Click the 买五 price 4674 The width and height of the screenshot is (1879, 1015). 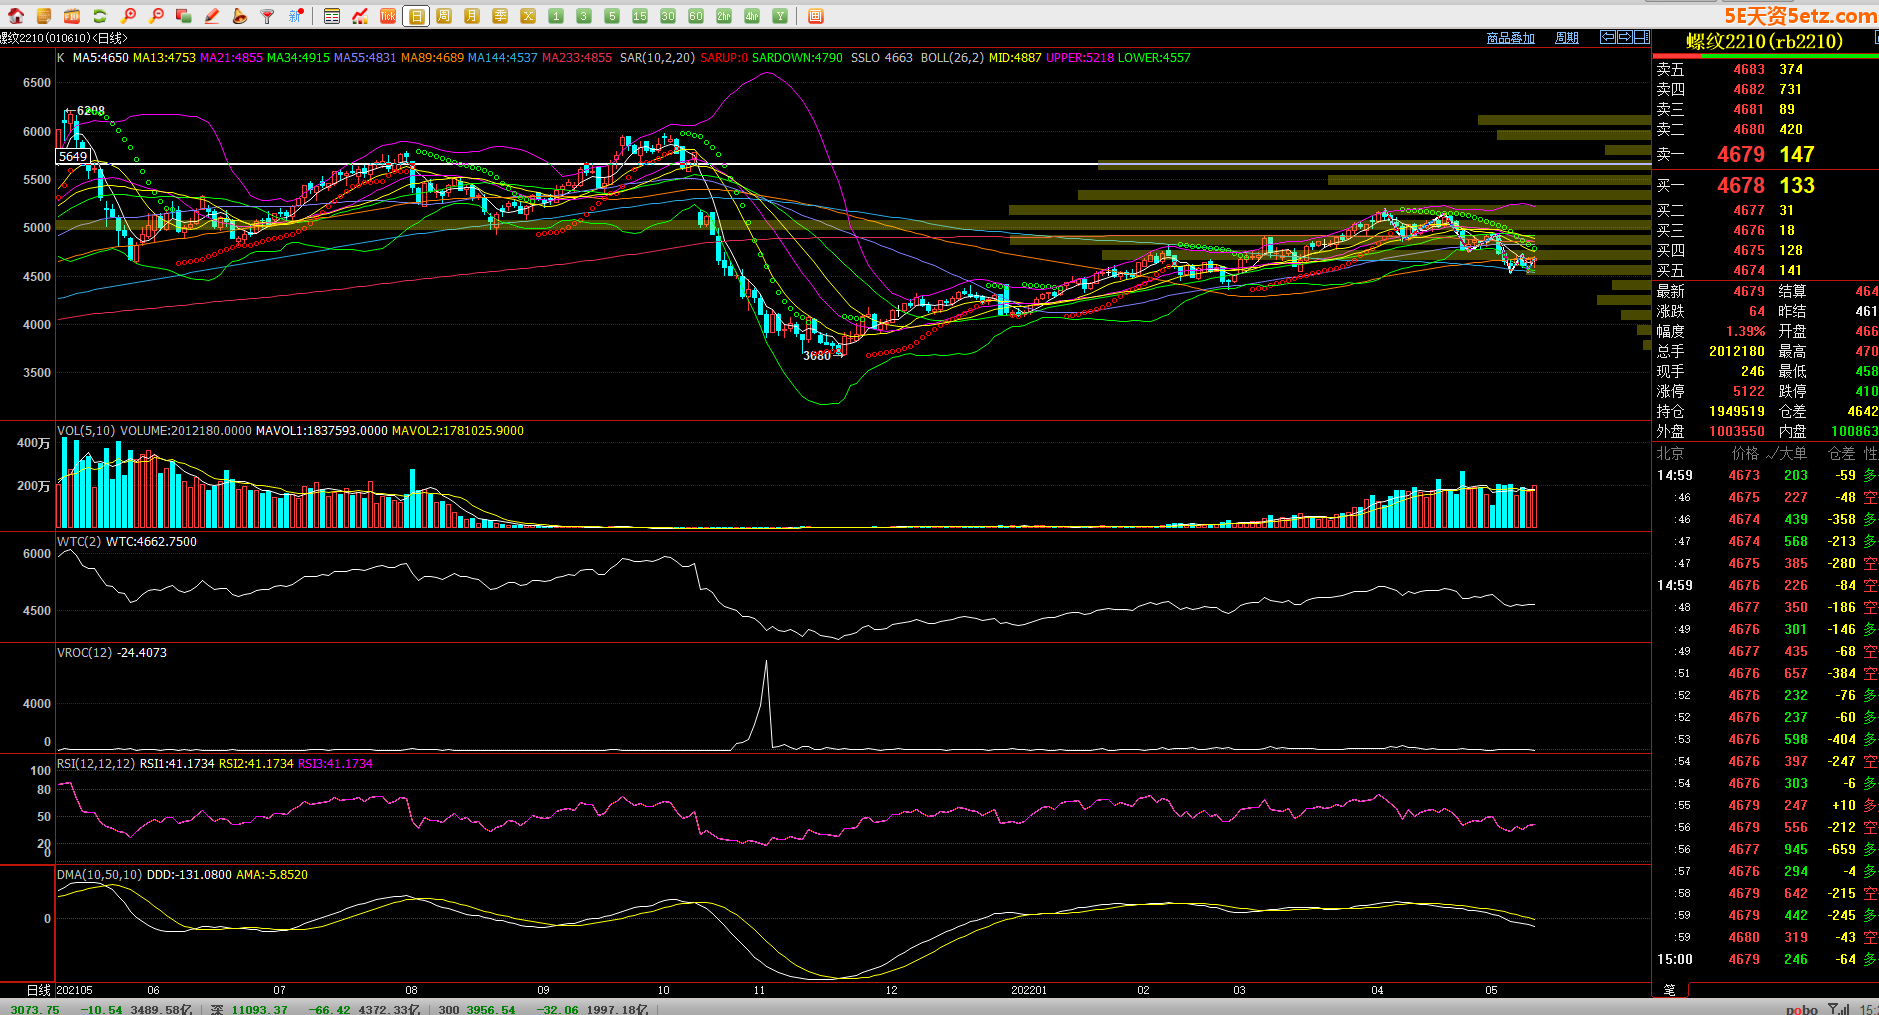click(x=1749, y=271)
